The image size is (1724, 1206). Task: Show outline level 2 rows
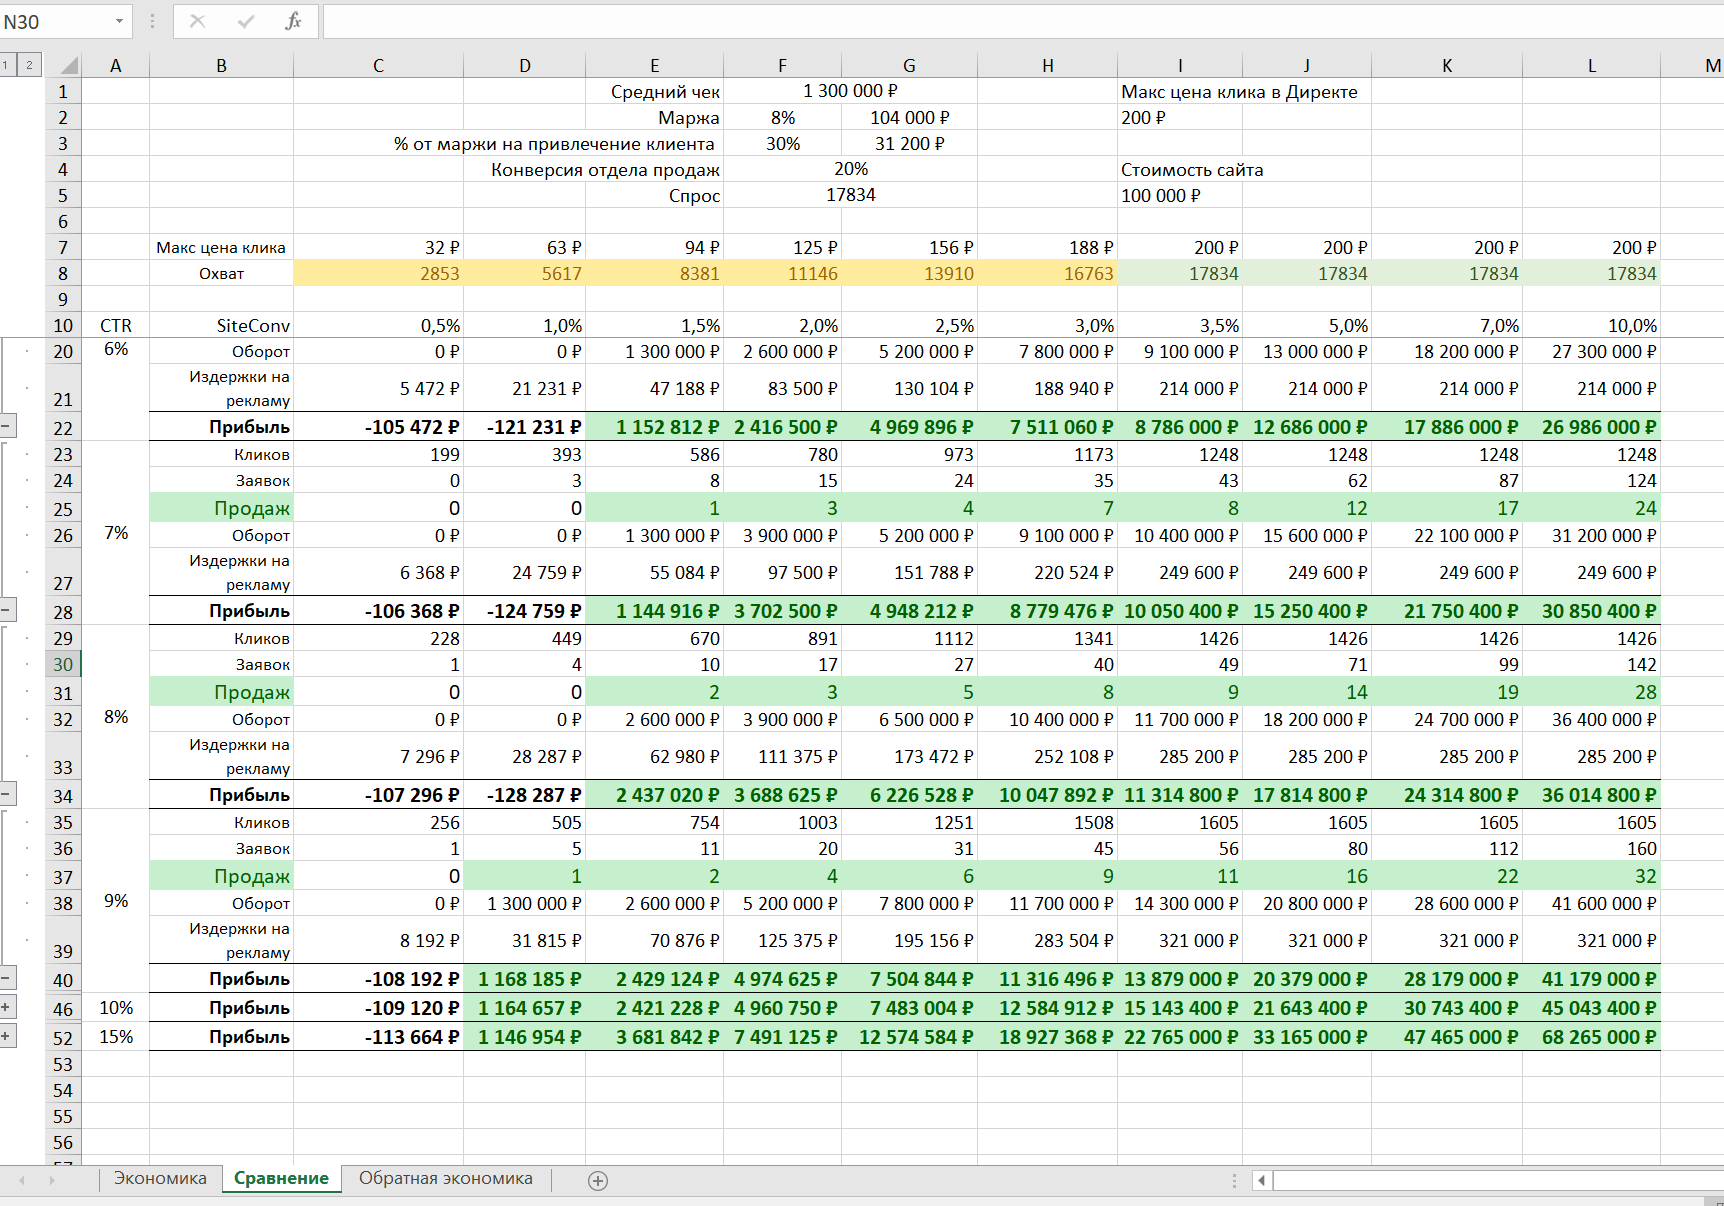pos(29,65)
